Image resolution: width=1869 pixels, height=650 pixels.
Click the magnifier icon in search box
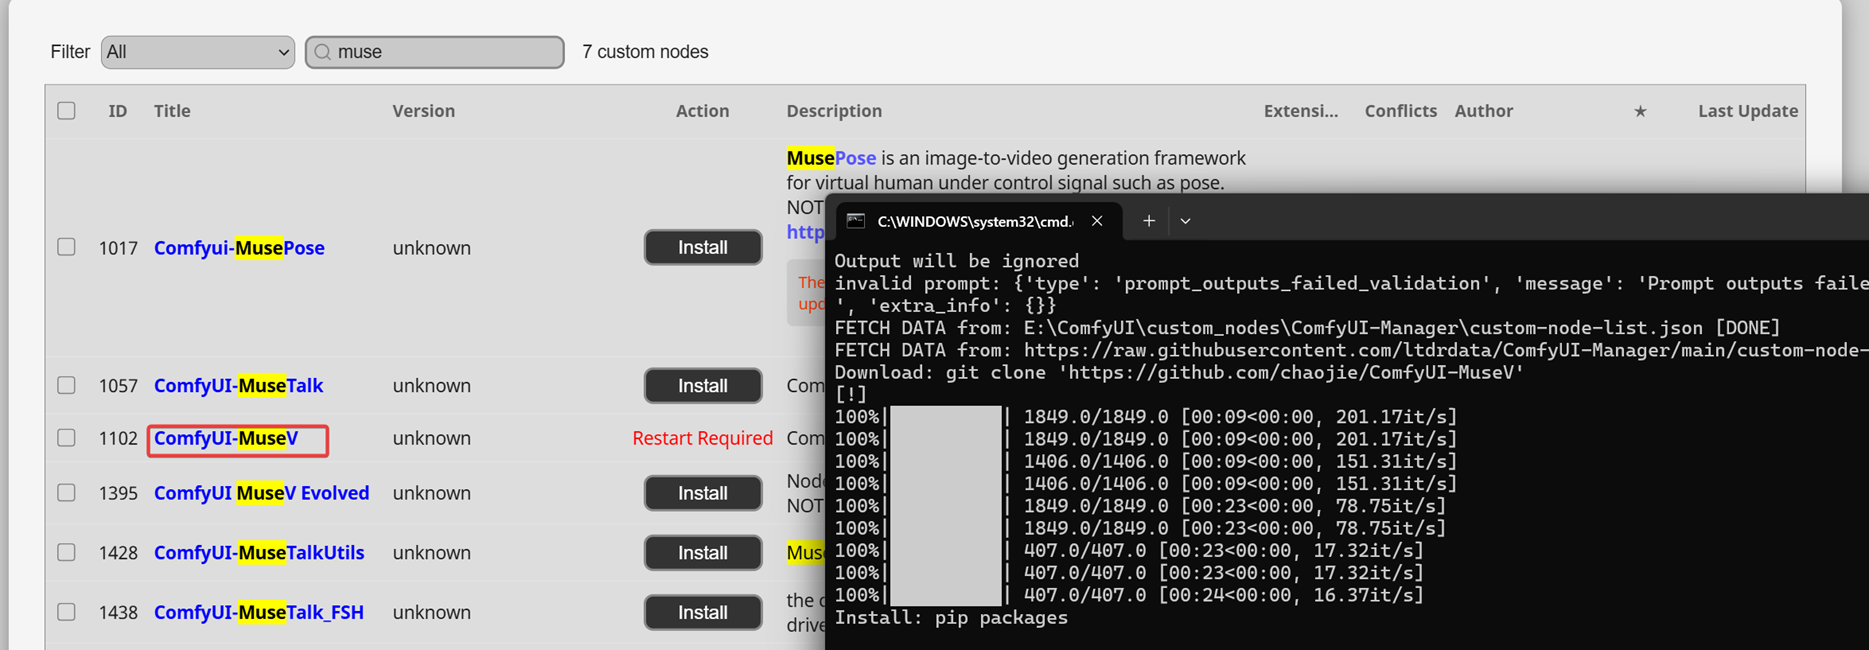pyautogui.click(x=323, y=52)
